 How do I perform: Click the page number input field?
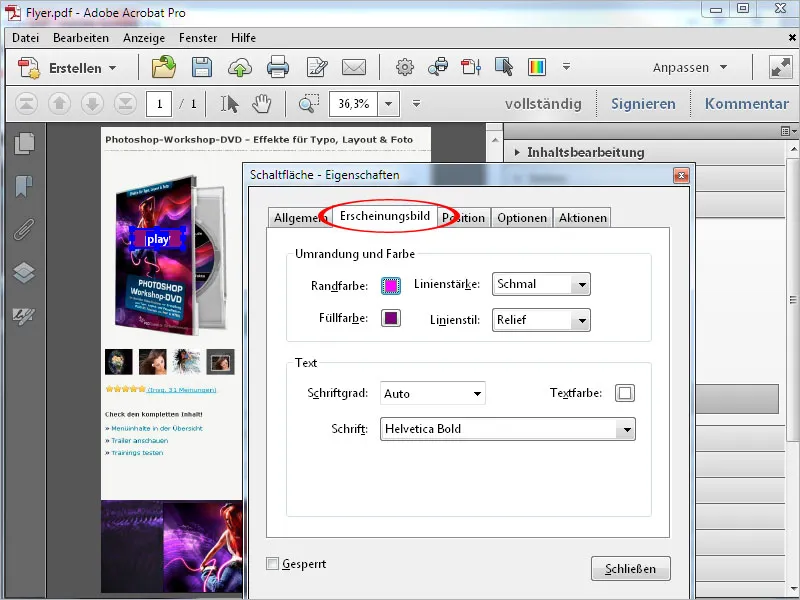coord(159,104)
